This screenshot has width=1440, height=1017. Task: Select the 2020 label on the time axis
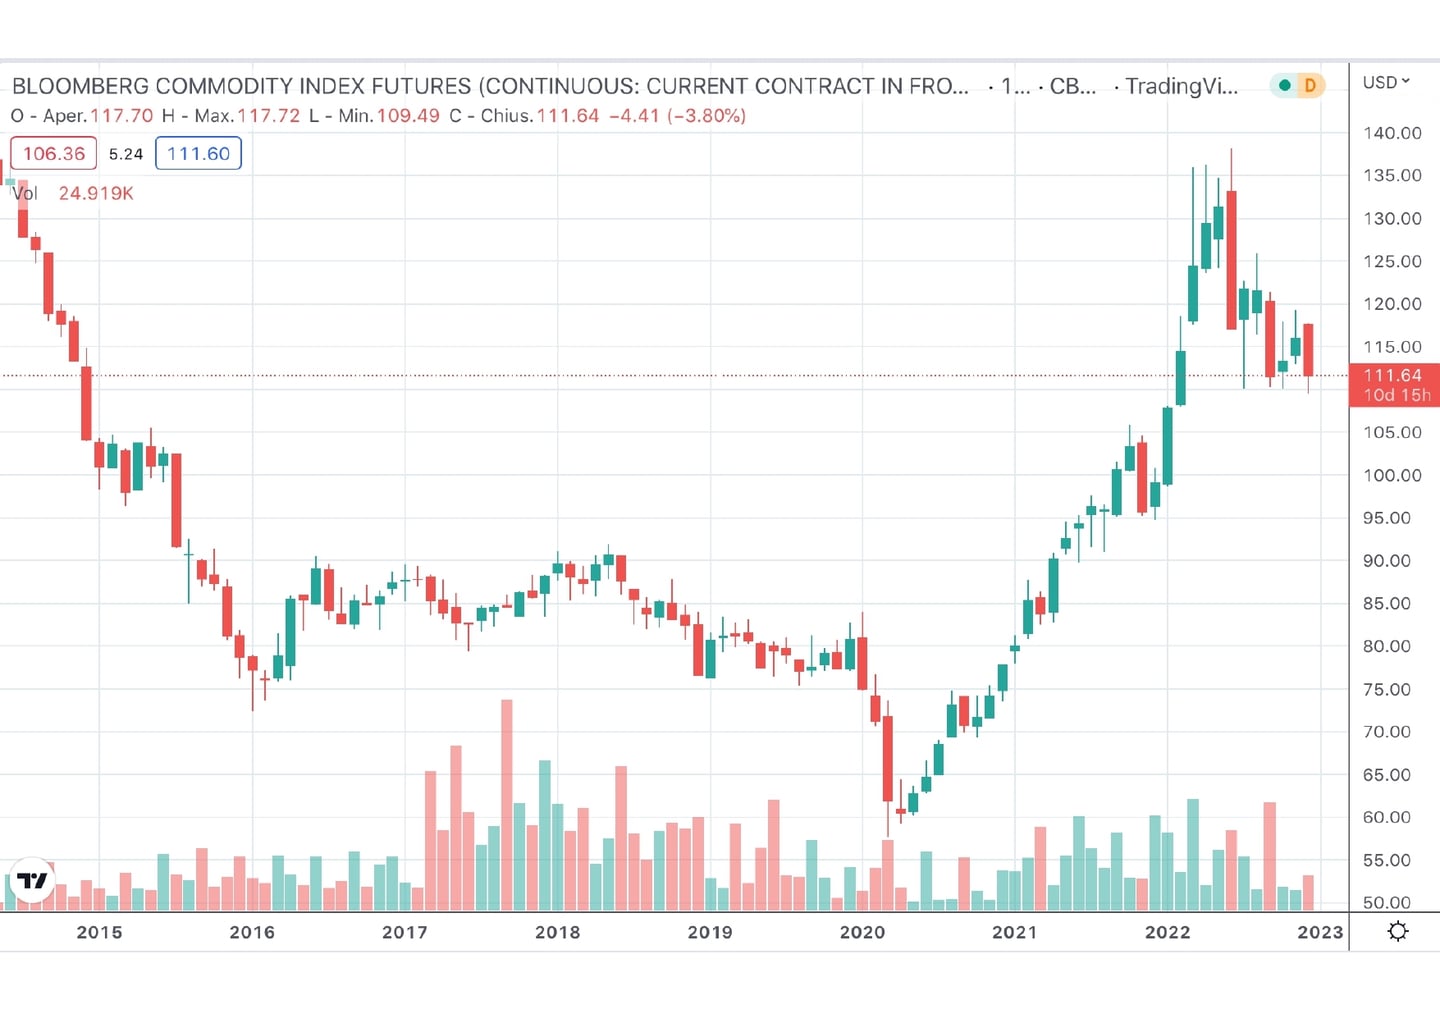point(863,932)
